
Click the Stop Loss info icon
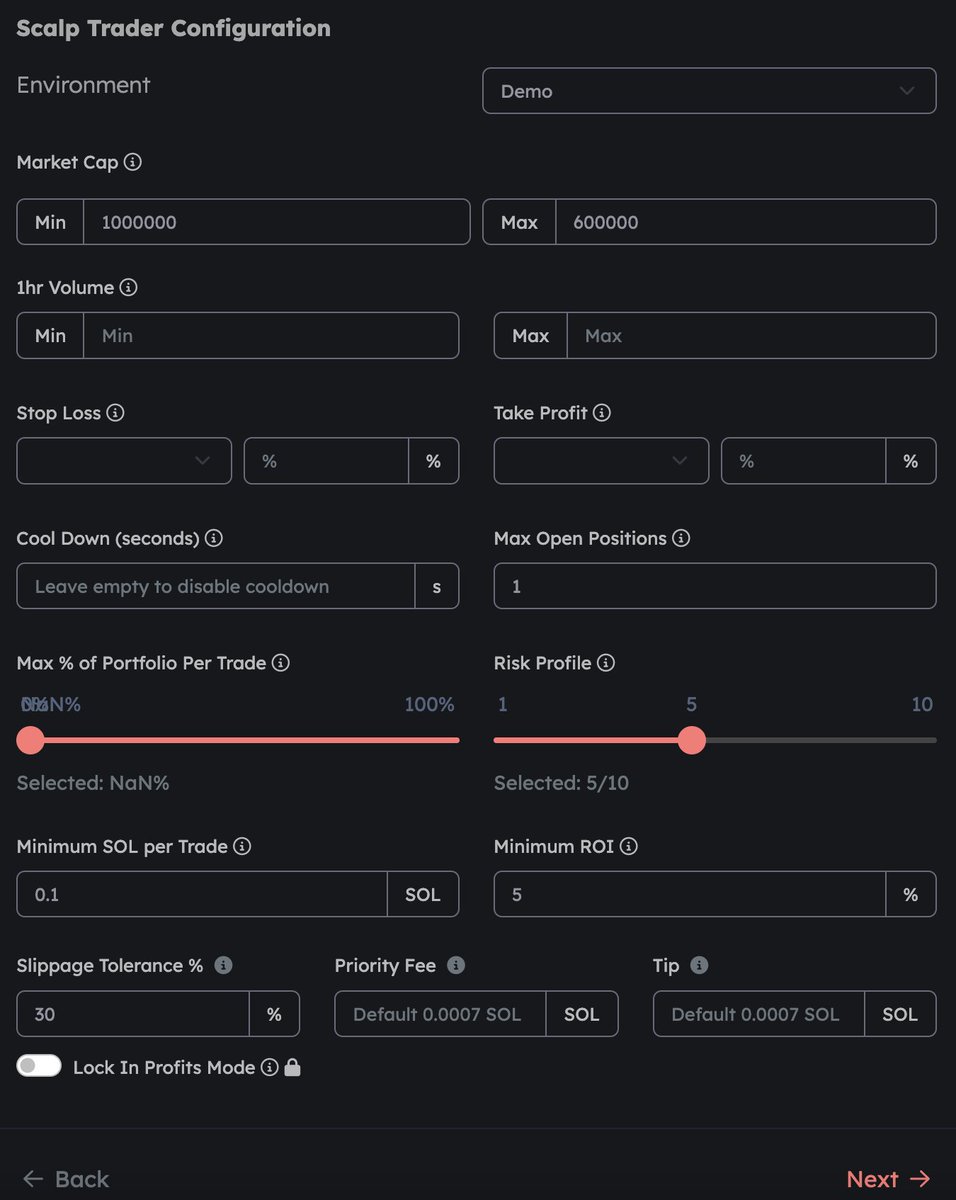point(115,412)
